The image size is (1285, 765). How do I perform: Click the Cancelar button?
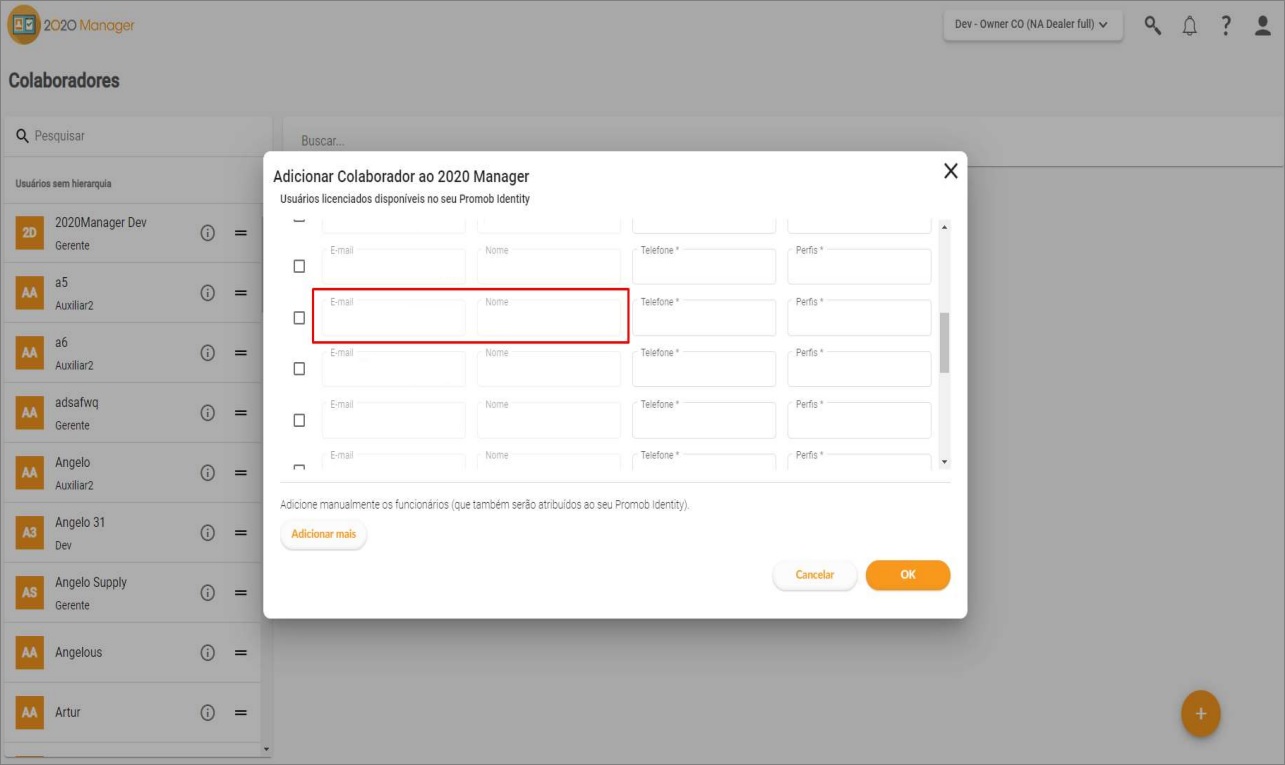[x=814, y=575]
